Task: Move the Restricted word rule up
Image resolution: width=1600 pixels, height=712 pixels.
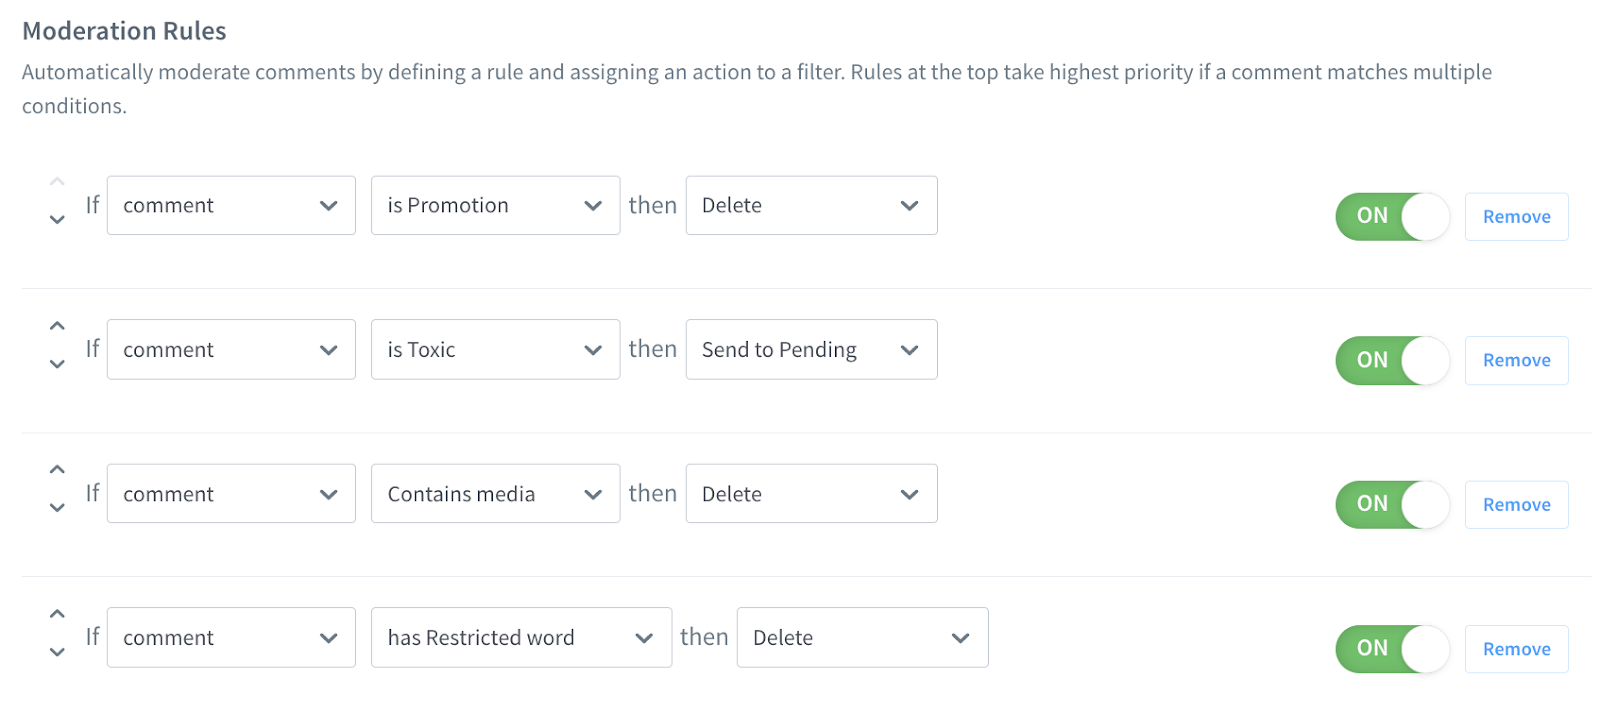Action: [x=57, y=614]
